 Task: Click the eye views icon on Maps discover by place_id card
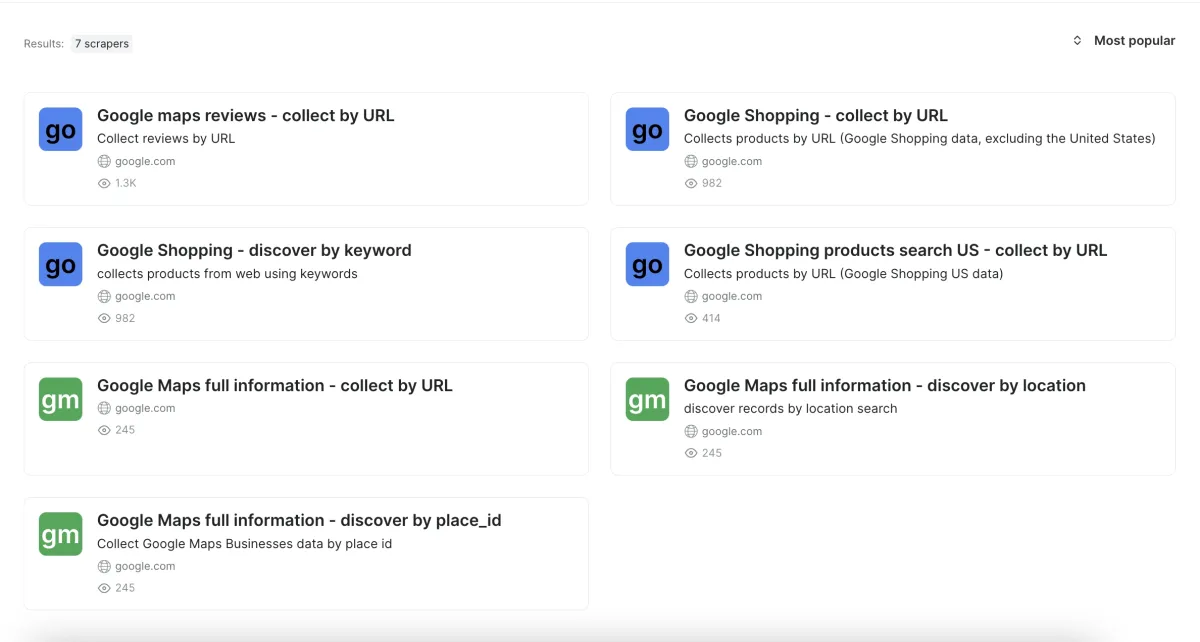104,588
